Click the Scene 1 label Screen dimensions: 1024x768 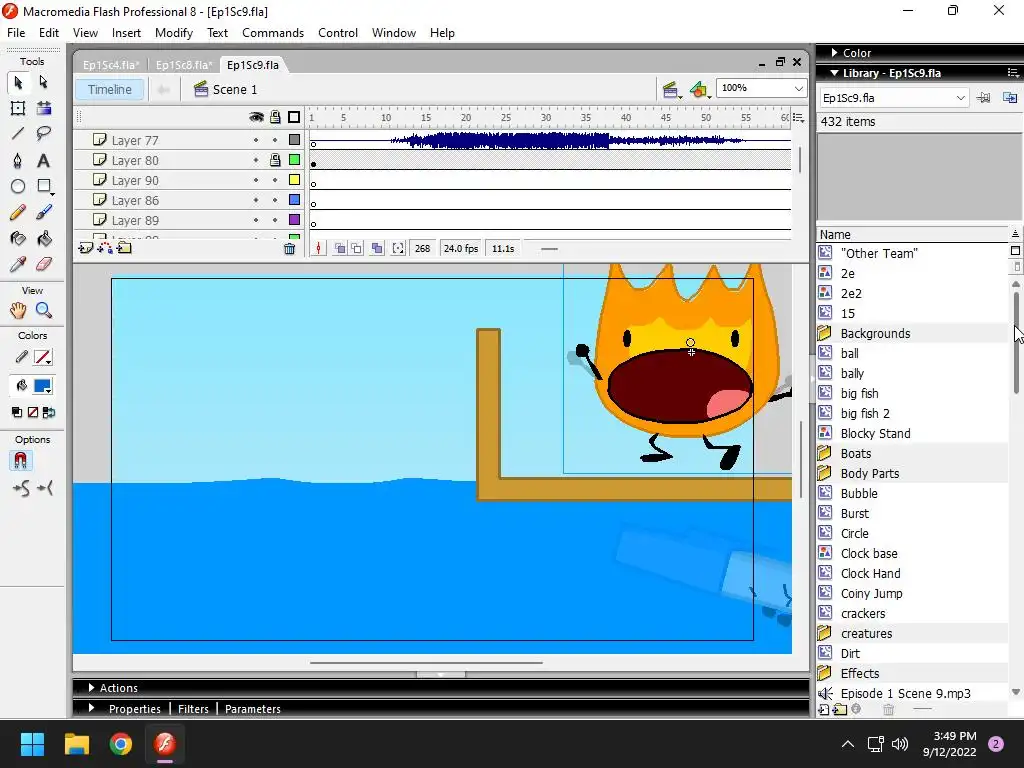coord(234,89)
